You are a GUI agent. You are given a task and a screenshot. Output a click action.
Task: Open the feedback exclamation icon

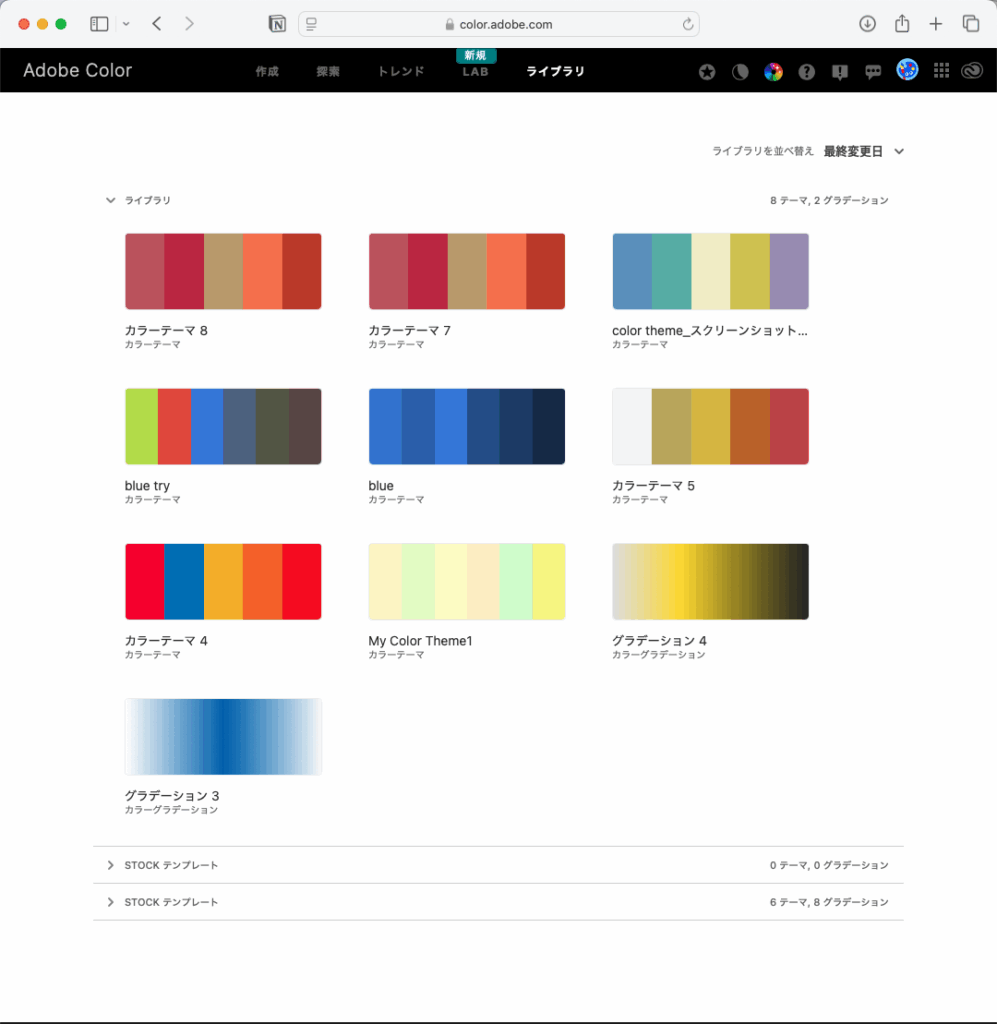[x=840, y=72]
